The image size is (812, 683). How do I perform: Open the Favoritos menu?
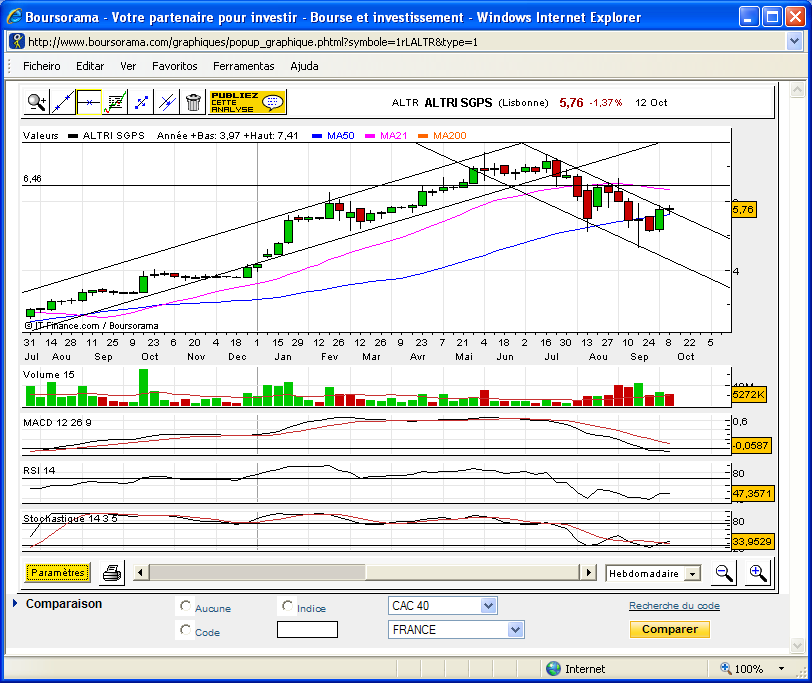click(x=175, y=66)
